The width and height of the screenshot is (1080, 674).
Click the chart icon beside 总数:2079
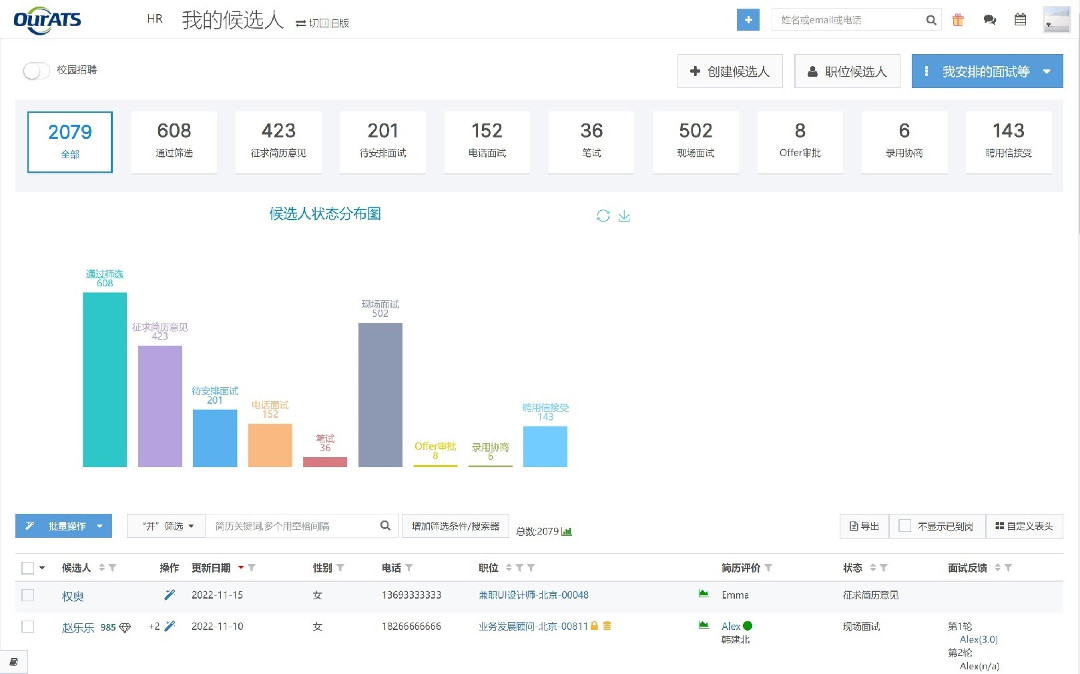point(567,531)
